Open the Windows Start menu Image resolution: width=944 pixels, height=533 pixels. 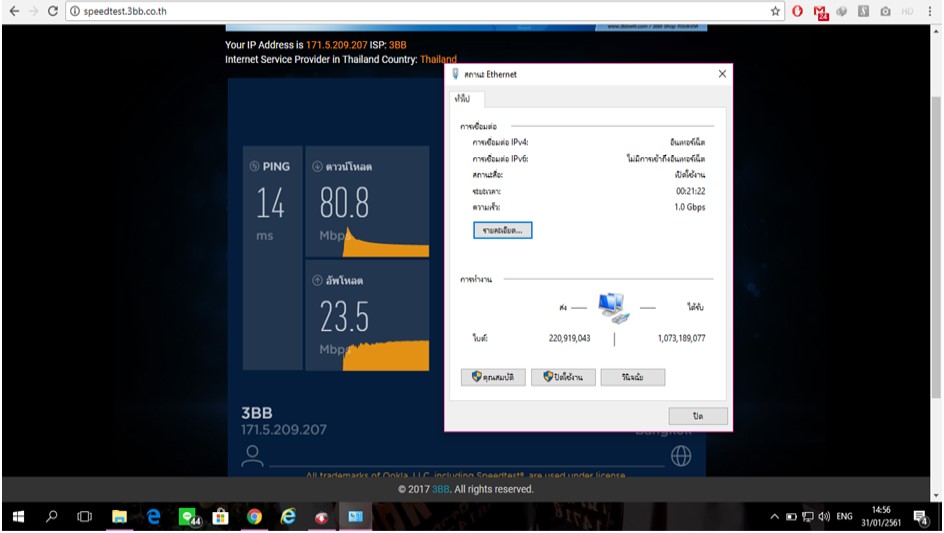(x=18, y=517)
